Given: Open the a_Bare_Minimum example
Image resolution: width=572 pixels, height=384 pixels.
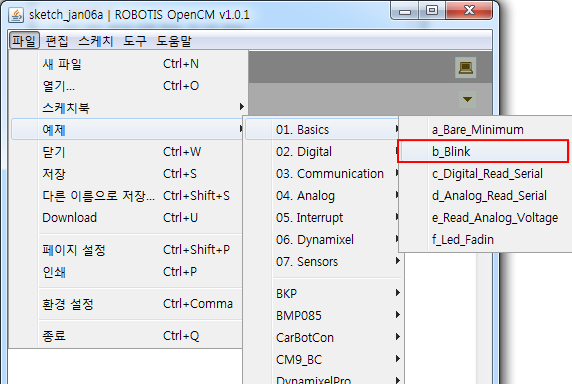Looking at the screenshot, I should [485, 129].
